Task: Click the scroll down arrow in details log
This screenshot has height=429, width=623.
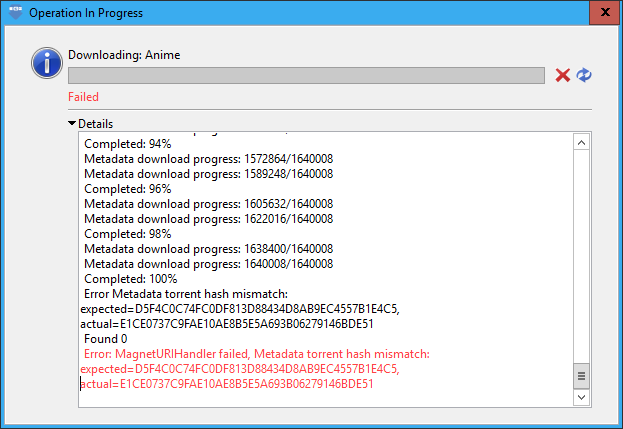Action: (581, 397)
